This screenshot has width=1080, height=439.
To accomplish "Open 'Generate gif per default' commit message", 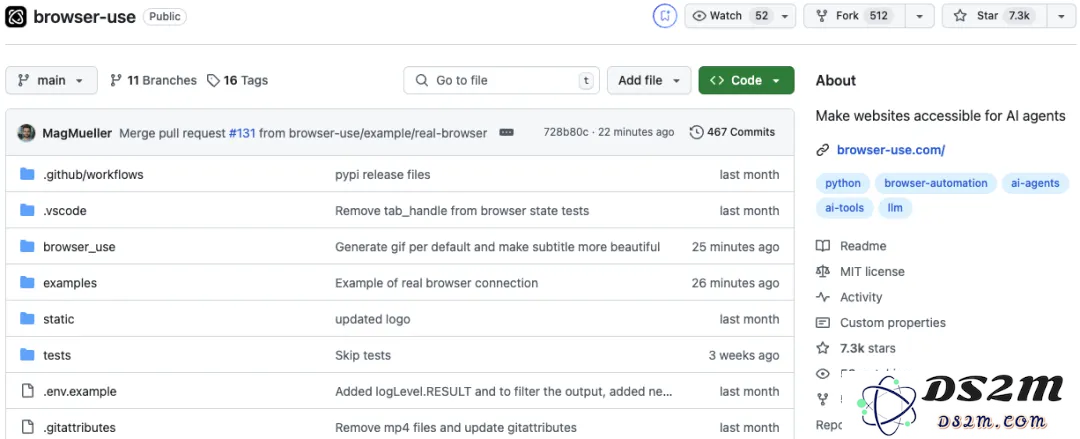I will (x=497, y=247).
